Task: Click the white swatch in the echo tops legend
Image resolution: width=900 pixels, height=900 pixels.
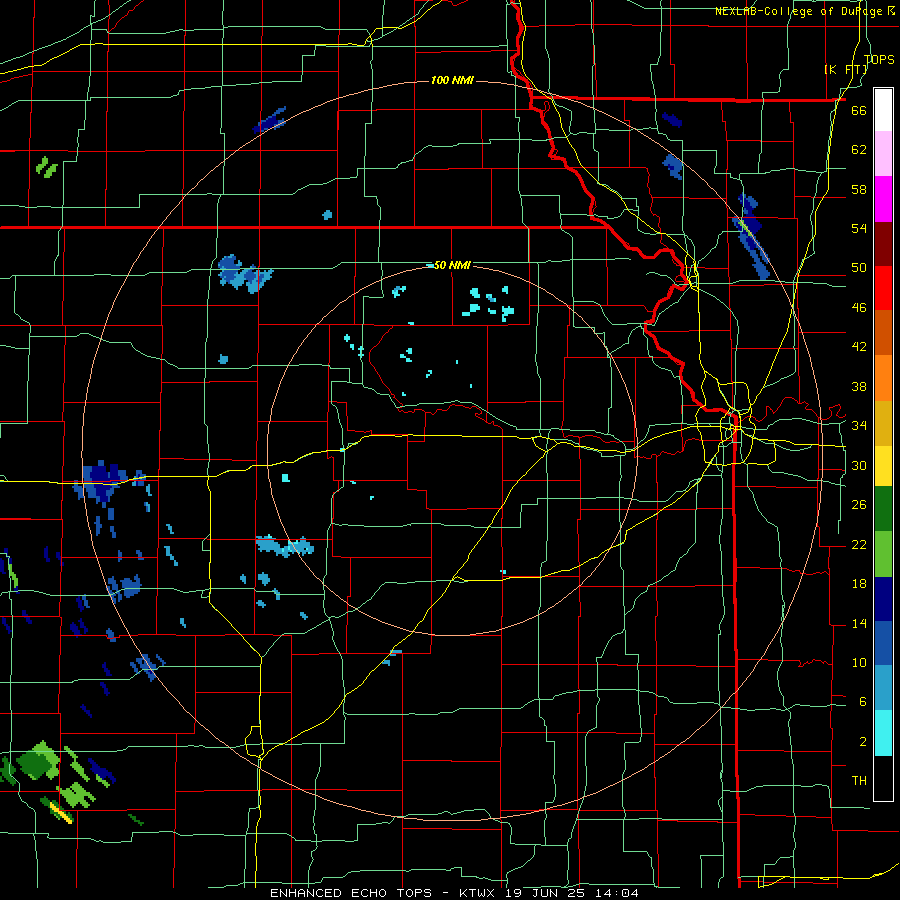Action: click(883, 110)
